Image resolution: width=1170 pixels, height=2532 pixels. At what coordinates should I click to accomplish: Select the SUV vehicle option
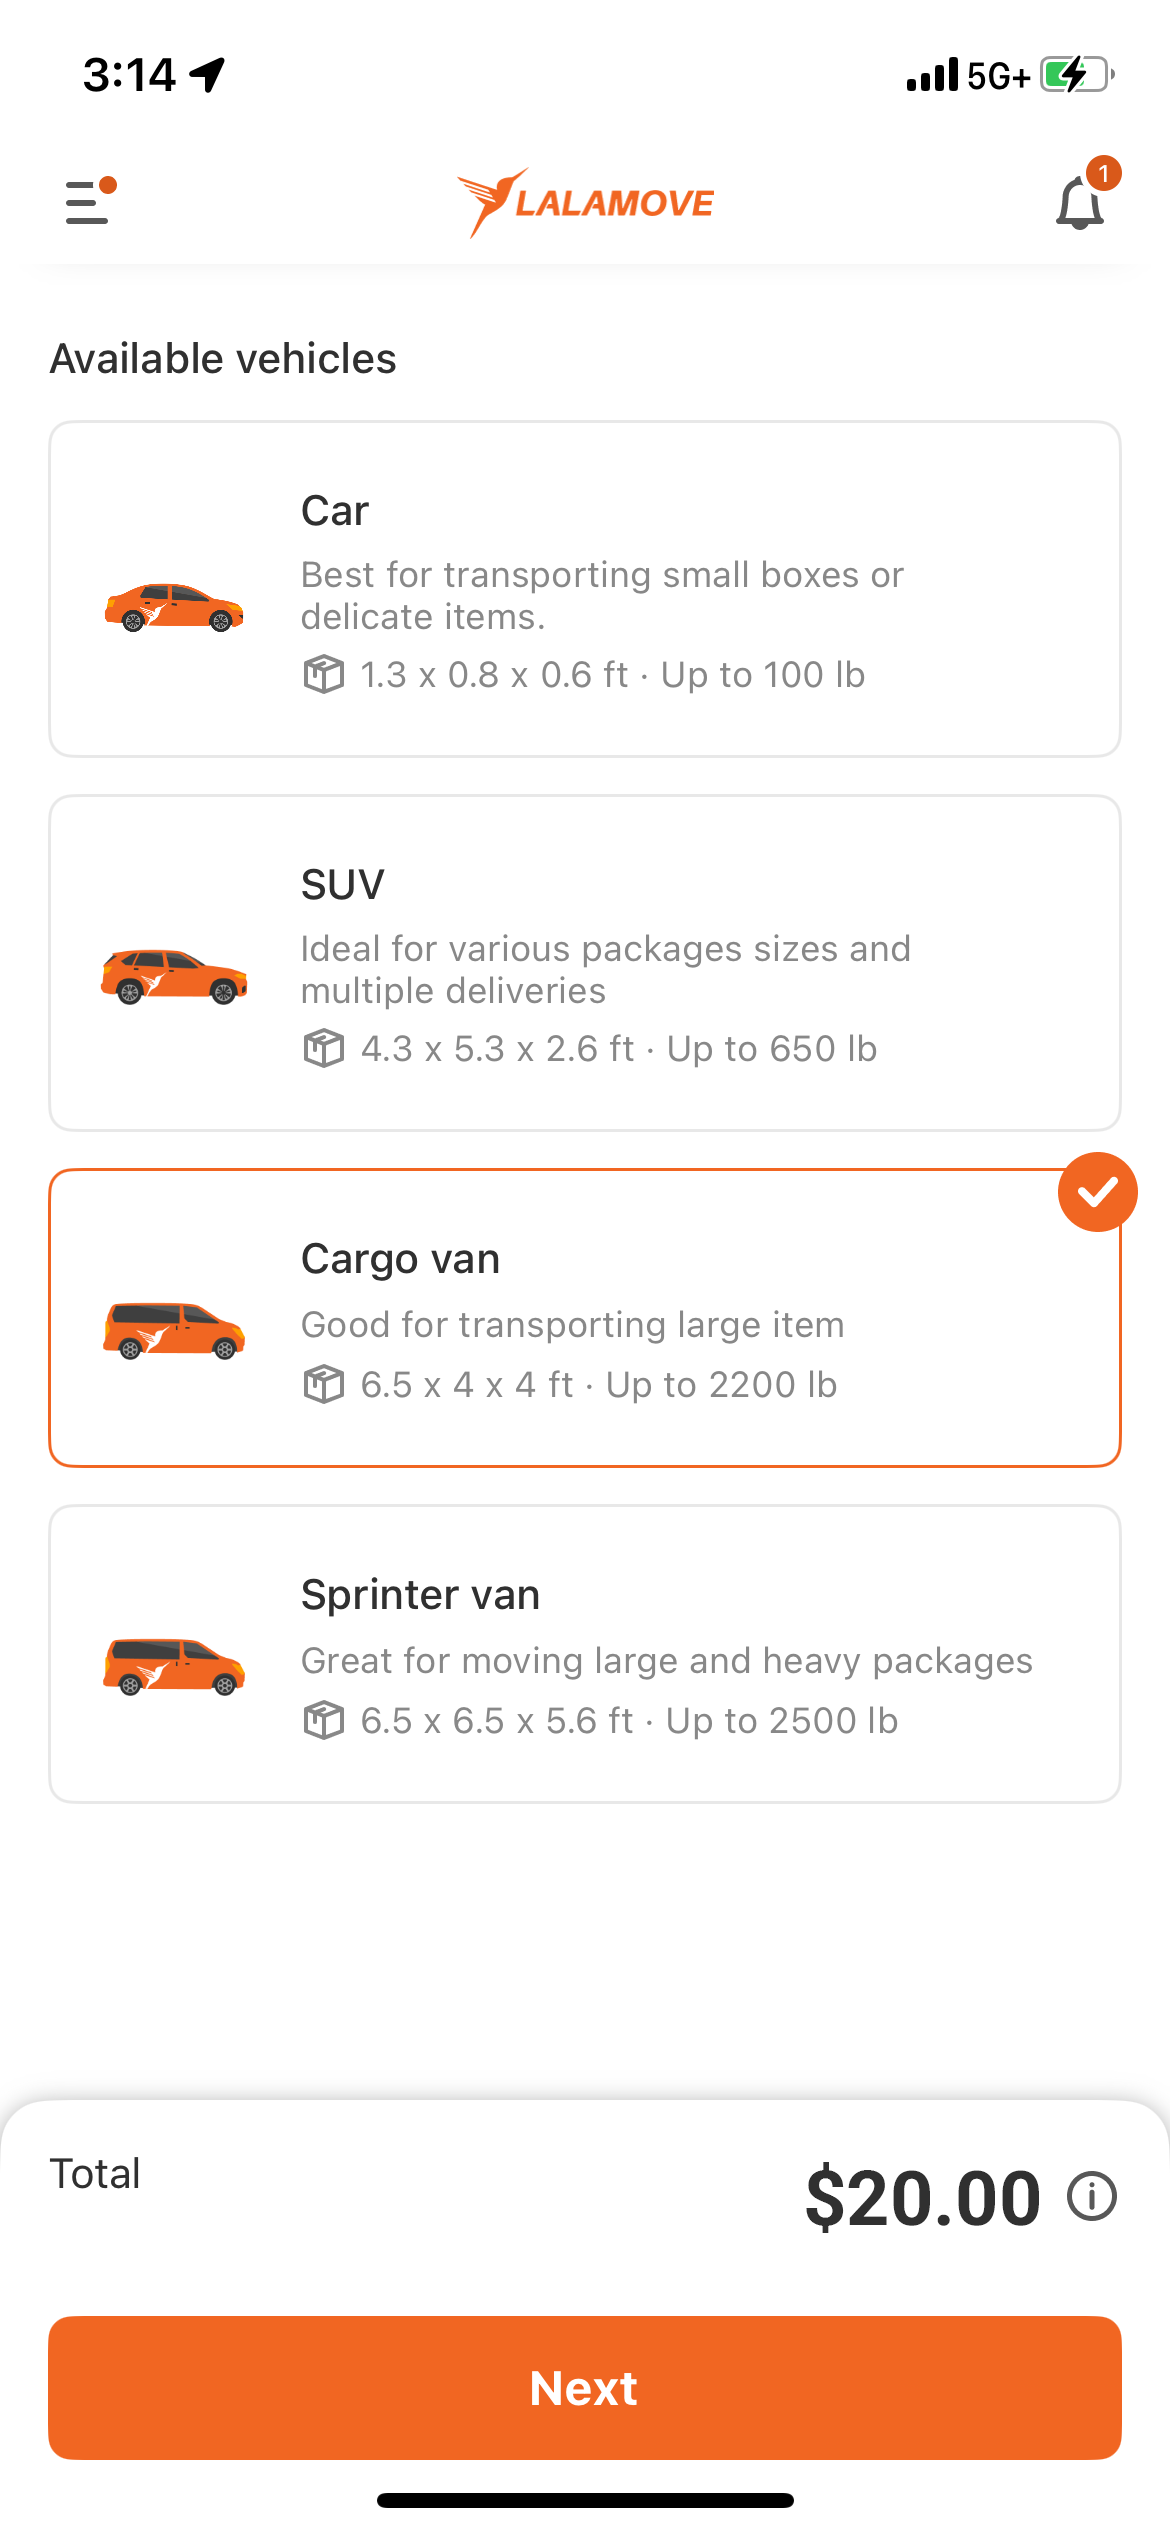coord(585,963)
